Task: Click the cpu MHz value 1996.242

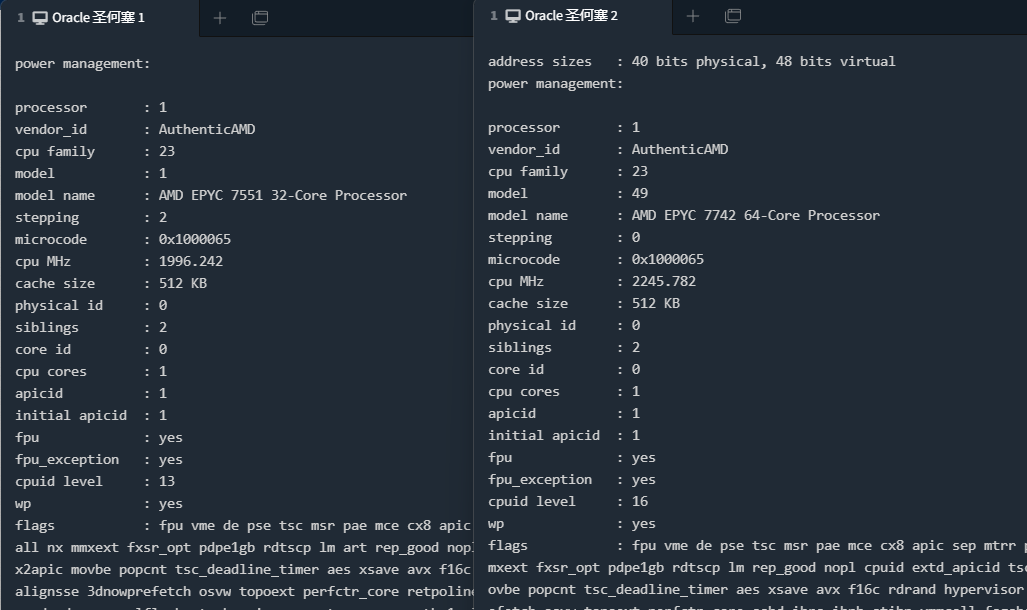Action: pyautogui.click(x=190, y=261)
